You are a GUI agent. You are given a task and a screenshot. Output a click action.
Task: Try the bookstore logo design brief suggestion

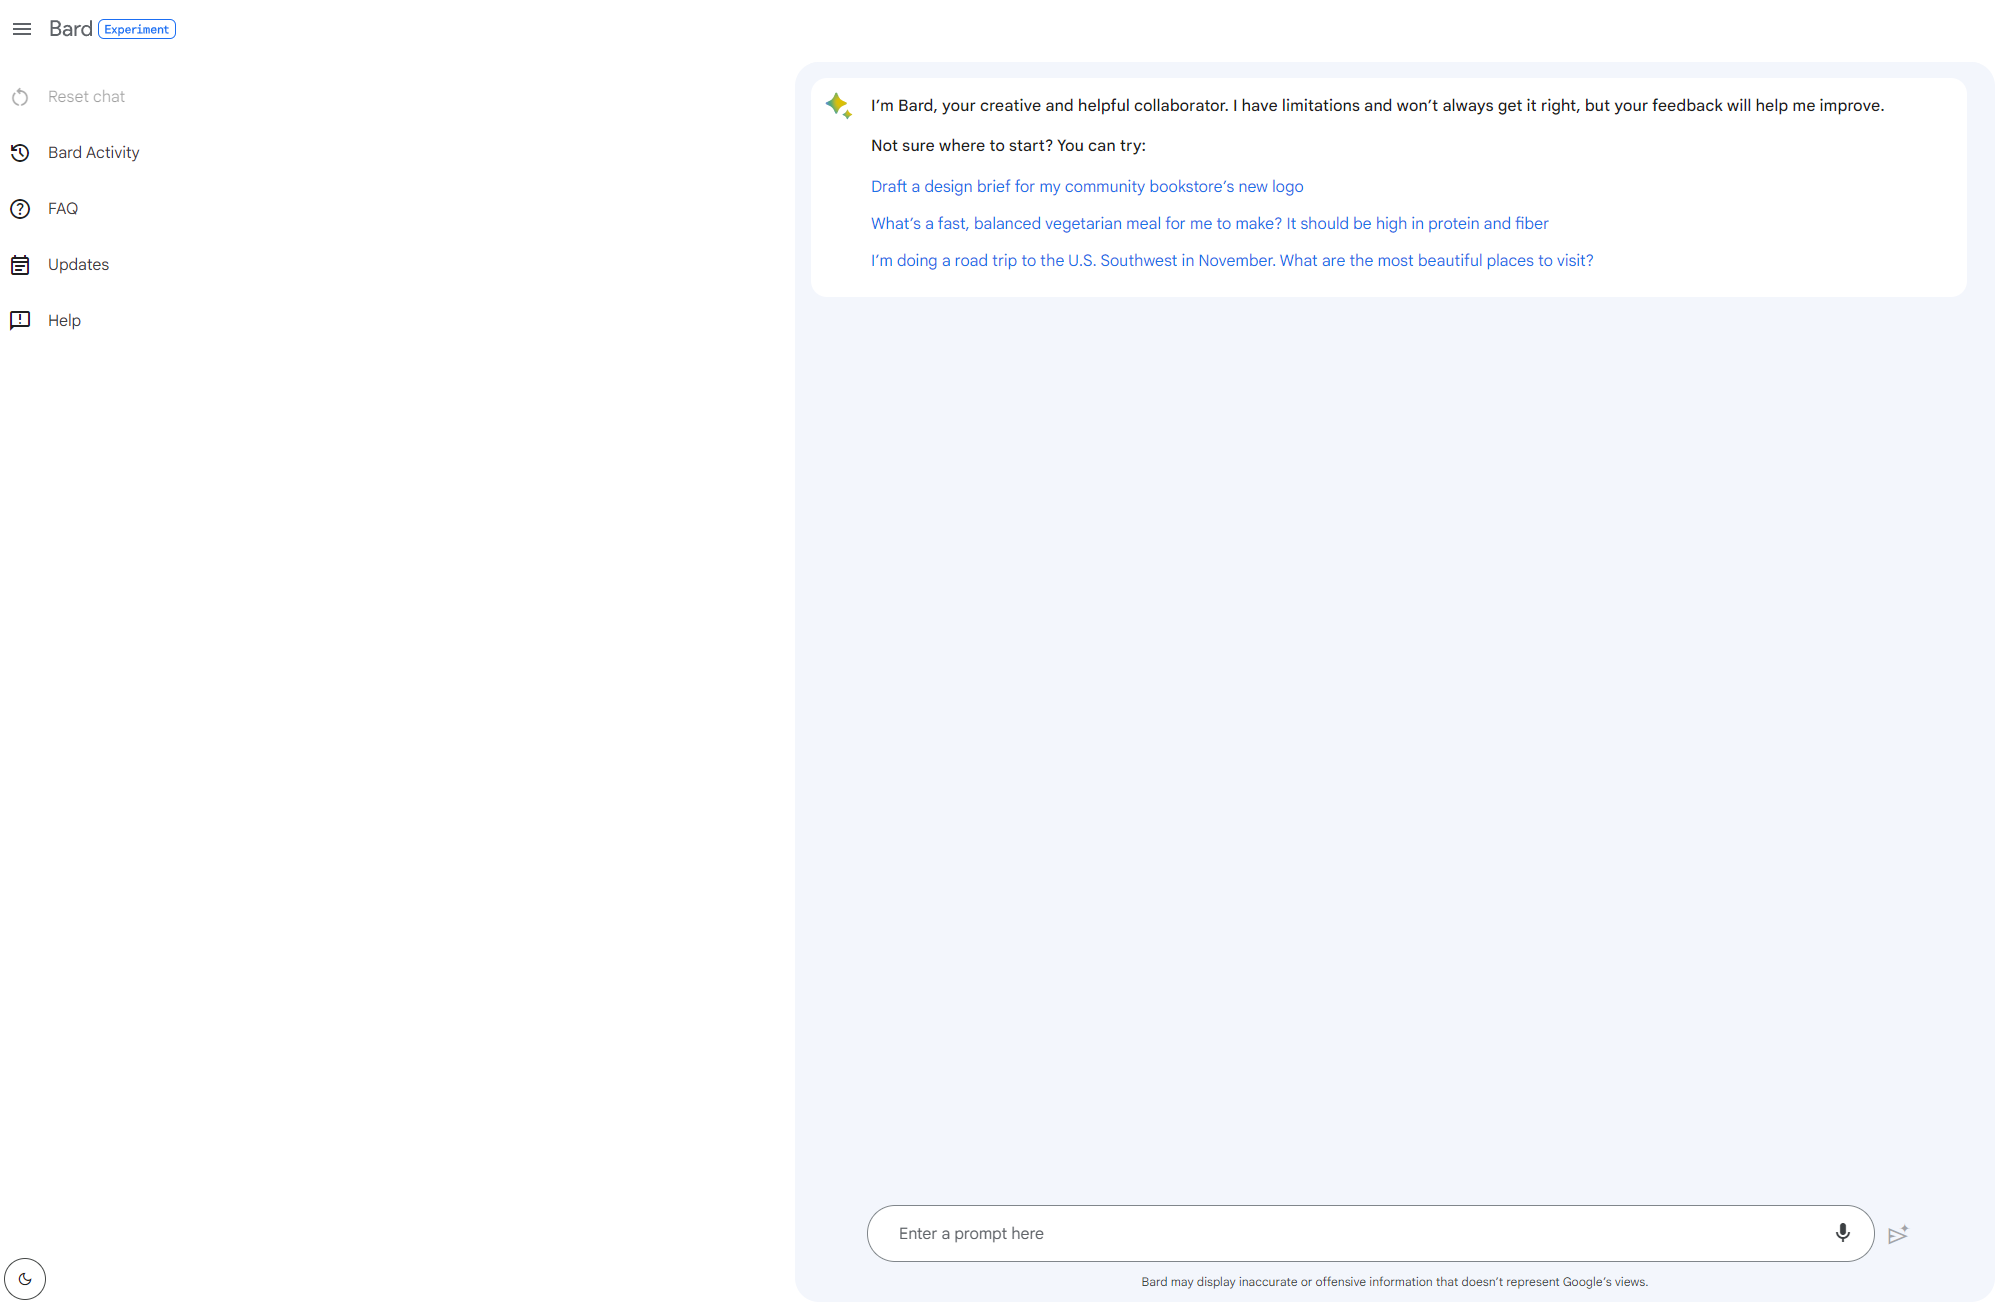(1086, 187)
